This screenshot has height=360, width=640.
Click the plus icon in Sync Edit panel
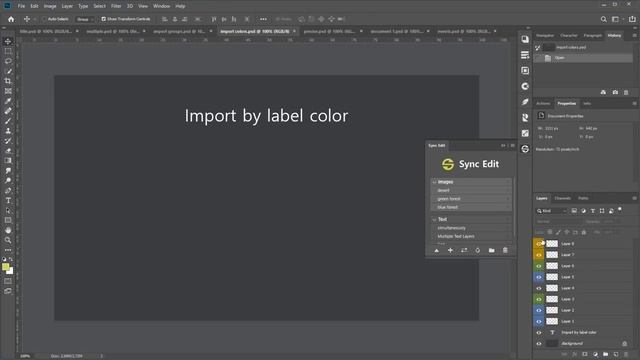450,250
